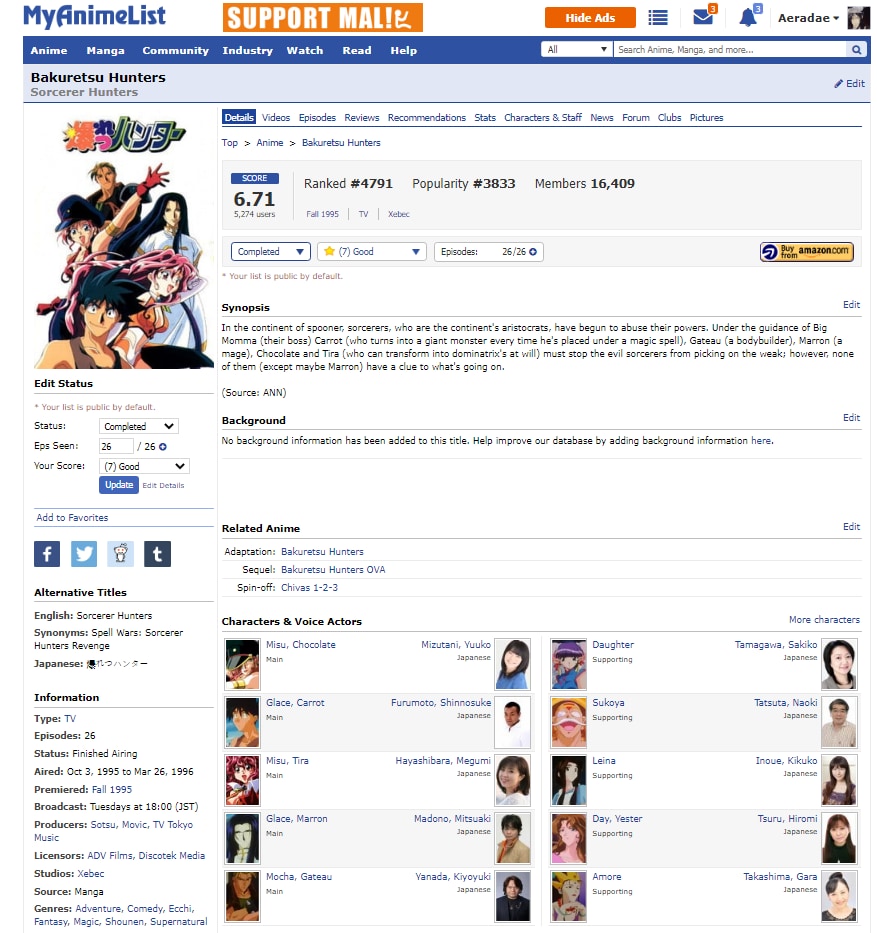
Task: Expand the Aeradae account menu
Action: pyautogui.click(x=809, y=18)
